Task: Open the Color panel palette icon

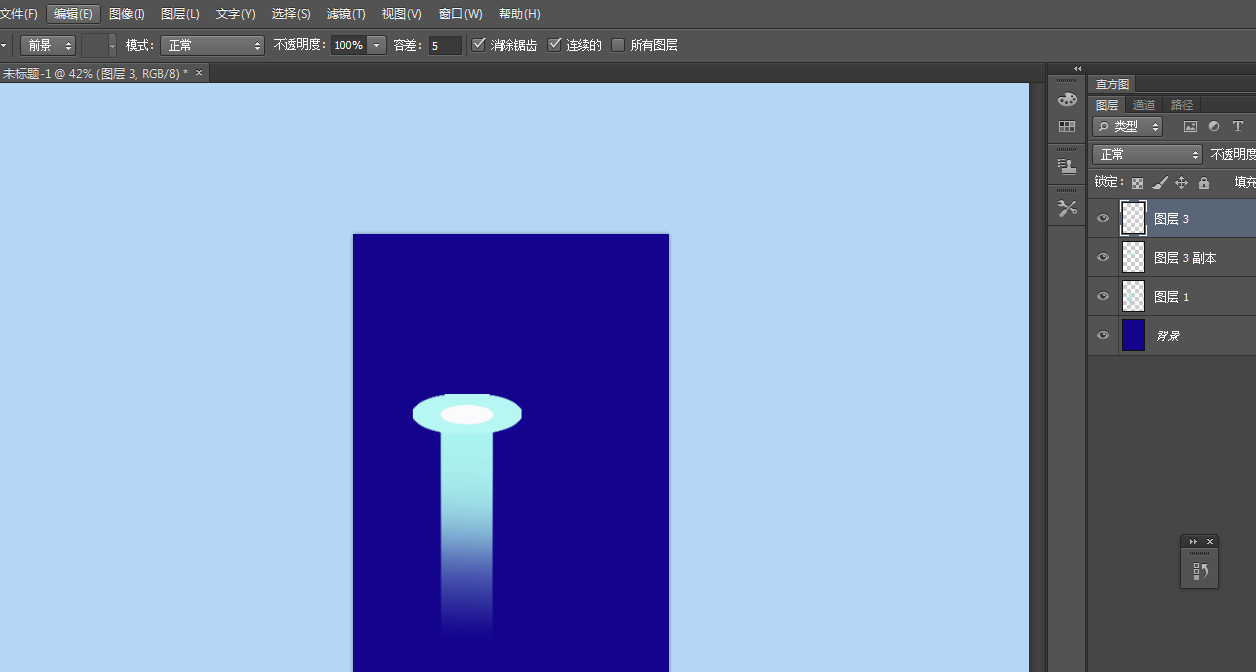Action: tap(1067, 99)
